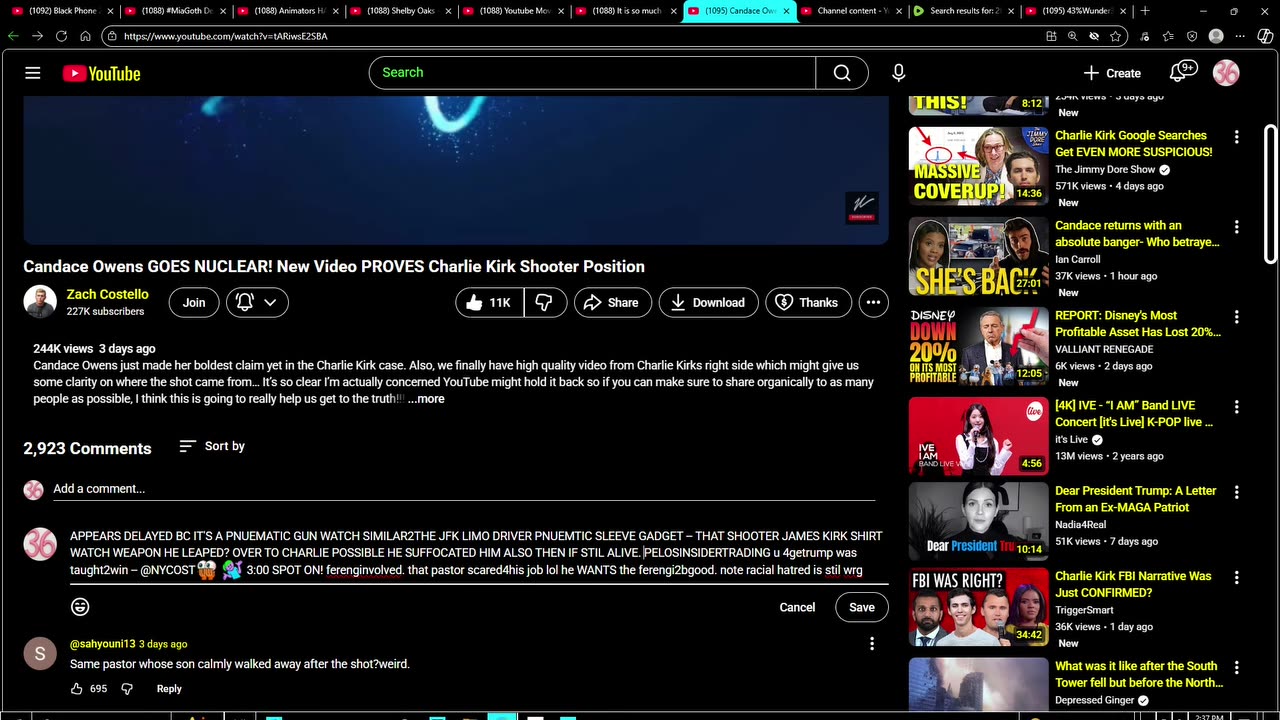The image size is (1280, 720).
Task: Go back in the browser
Action: pyautogui.click(x=13, y=36)
